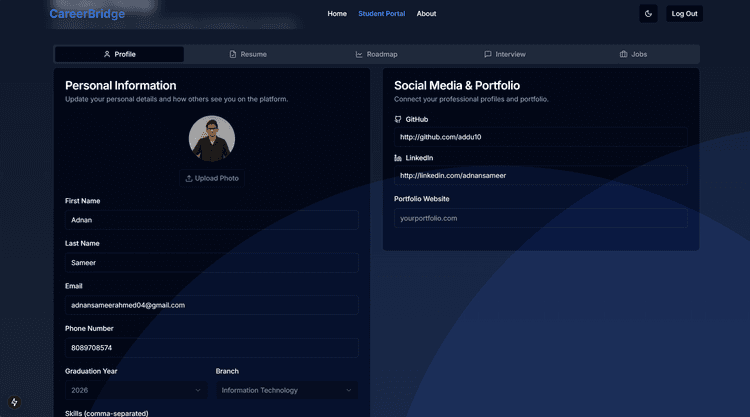Screen dimensions: 750x417
Task: Click the Phone Number label
Action: pos(89,329)
